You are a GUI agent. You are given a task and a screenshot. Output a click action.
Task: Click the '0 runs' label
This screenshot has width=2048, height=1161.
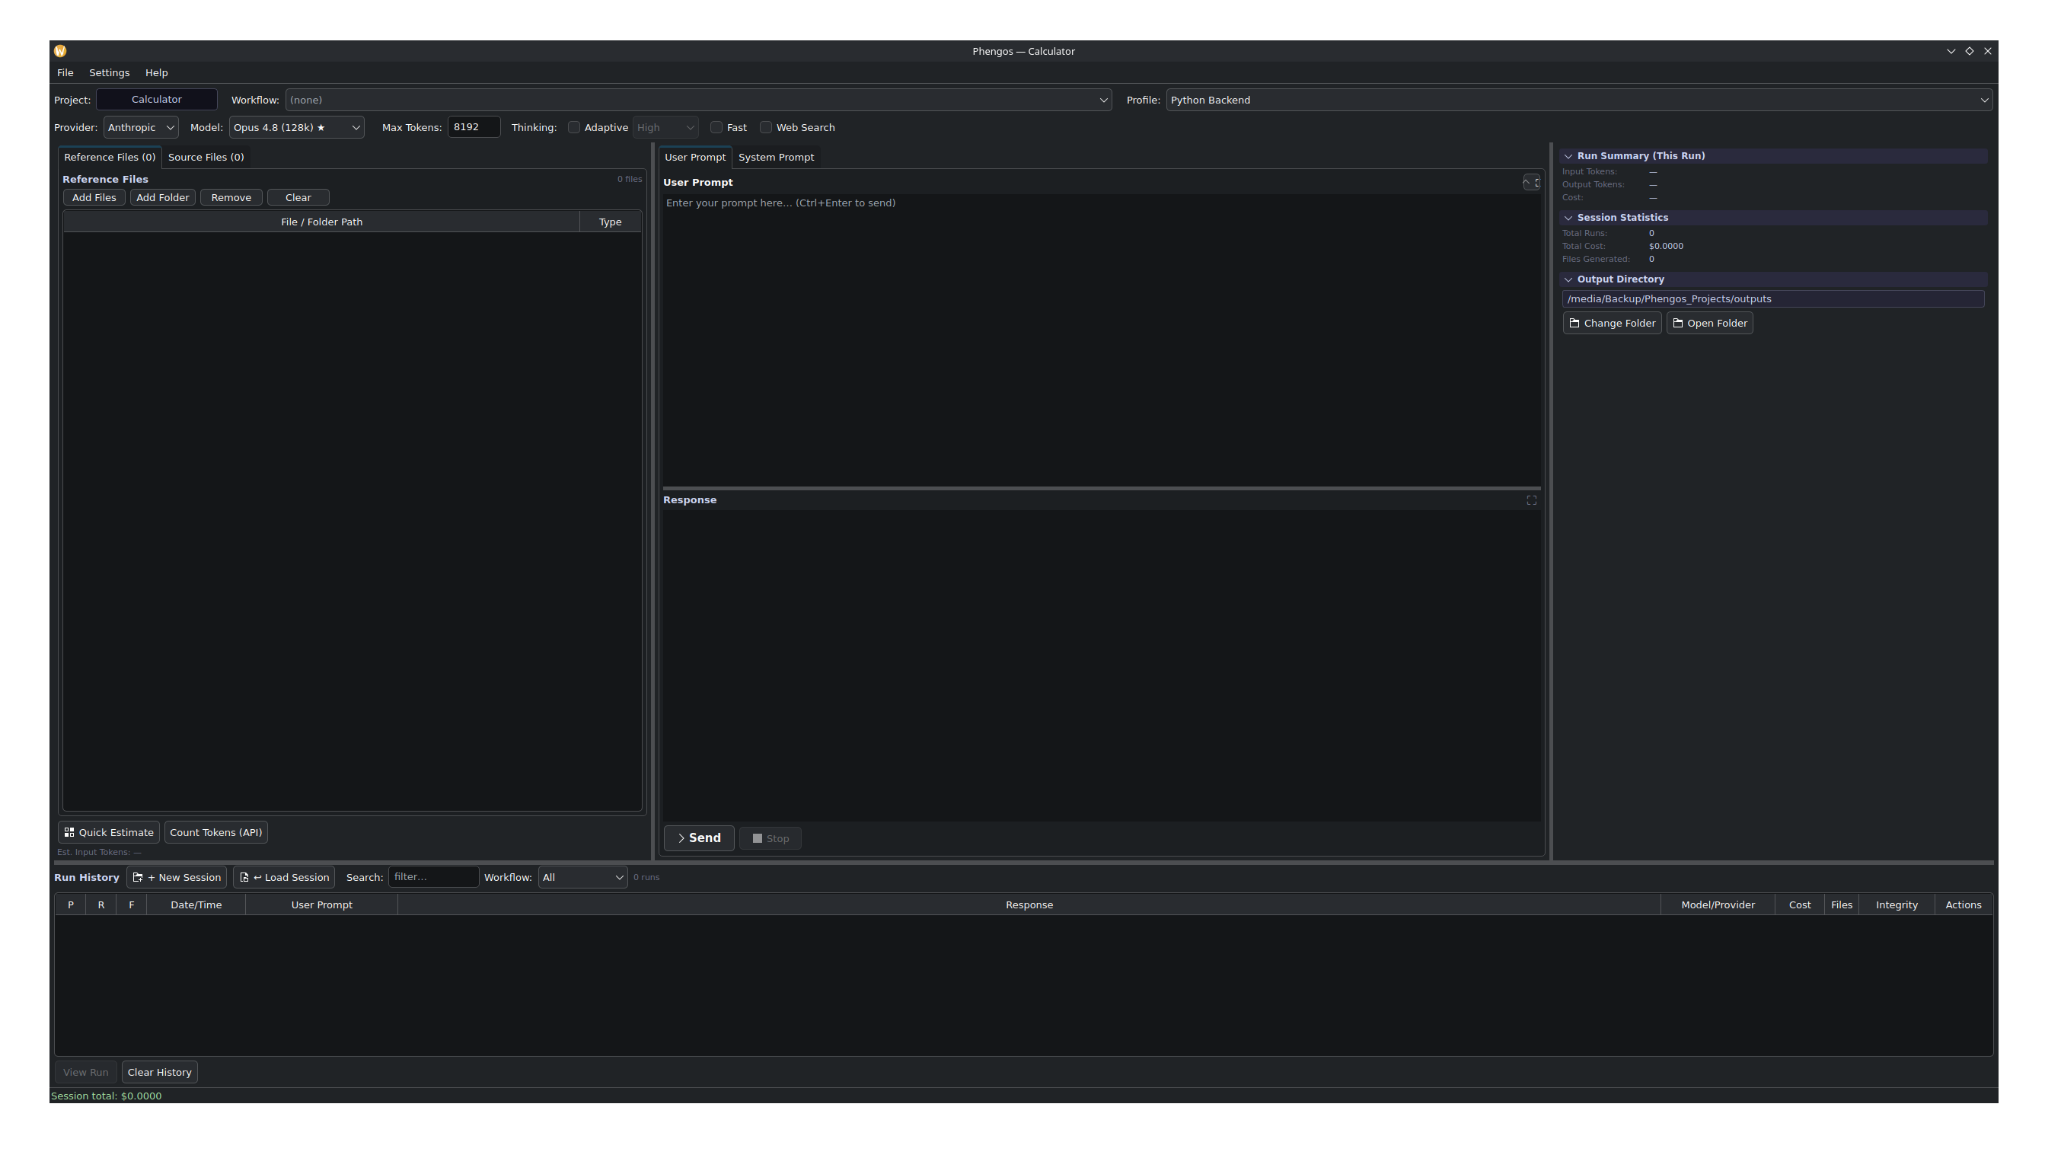pyautogui.click(x=646, y=878)
